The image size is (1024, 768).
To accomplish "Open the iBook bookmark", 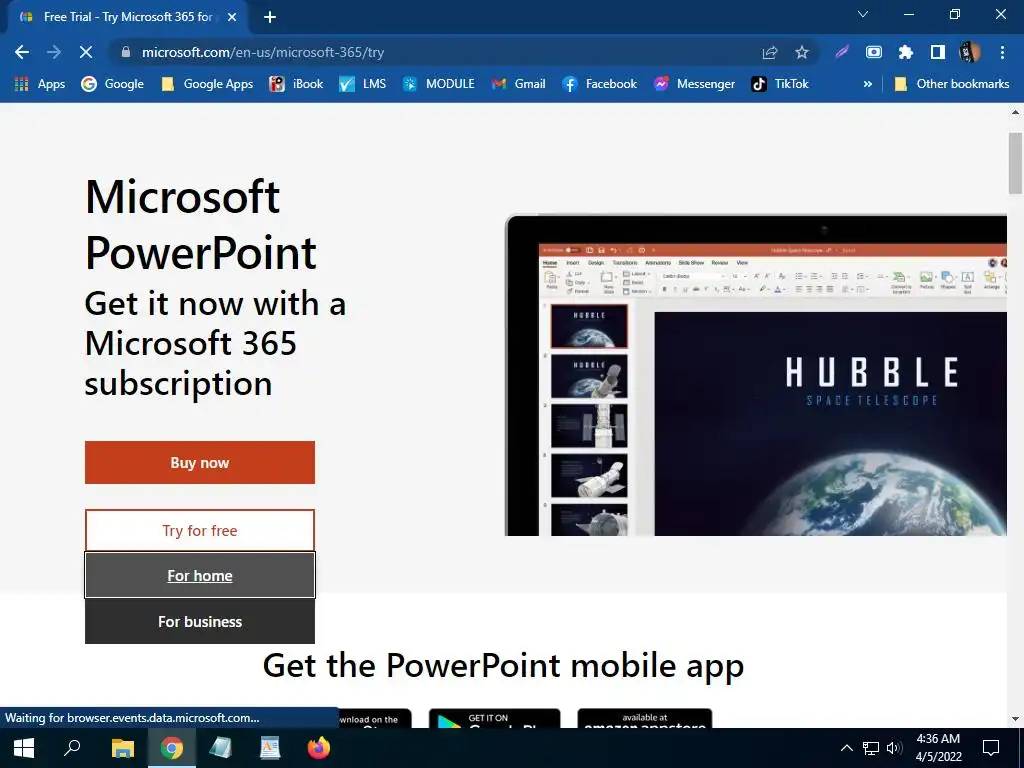I will pos(296,84).
